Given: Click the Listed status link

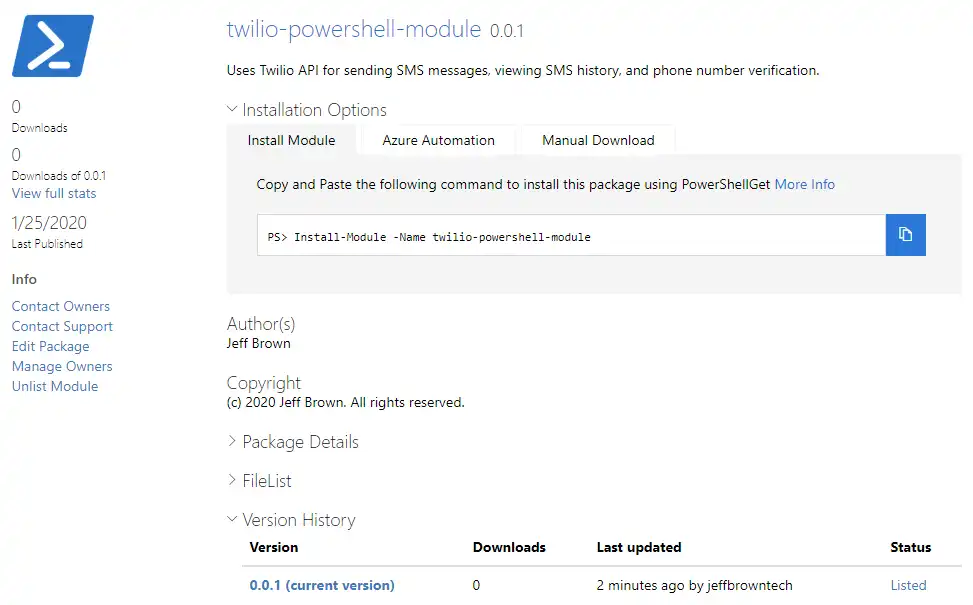Looking at the screenshot, I should 908,585.
